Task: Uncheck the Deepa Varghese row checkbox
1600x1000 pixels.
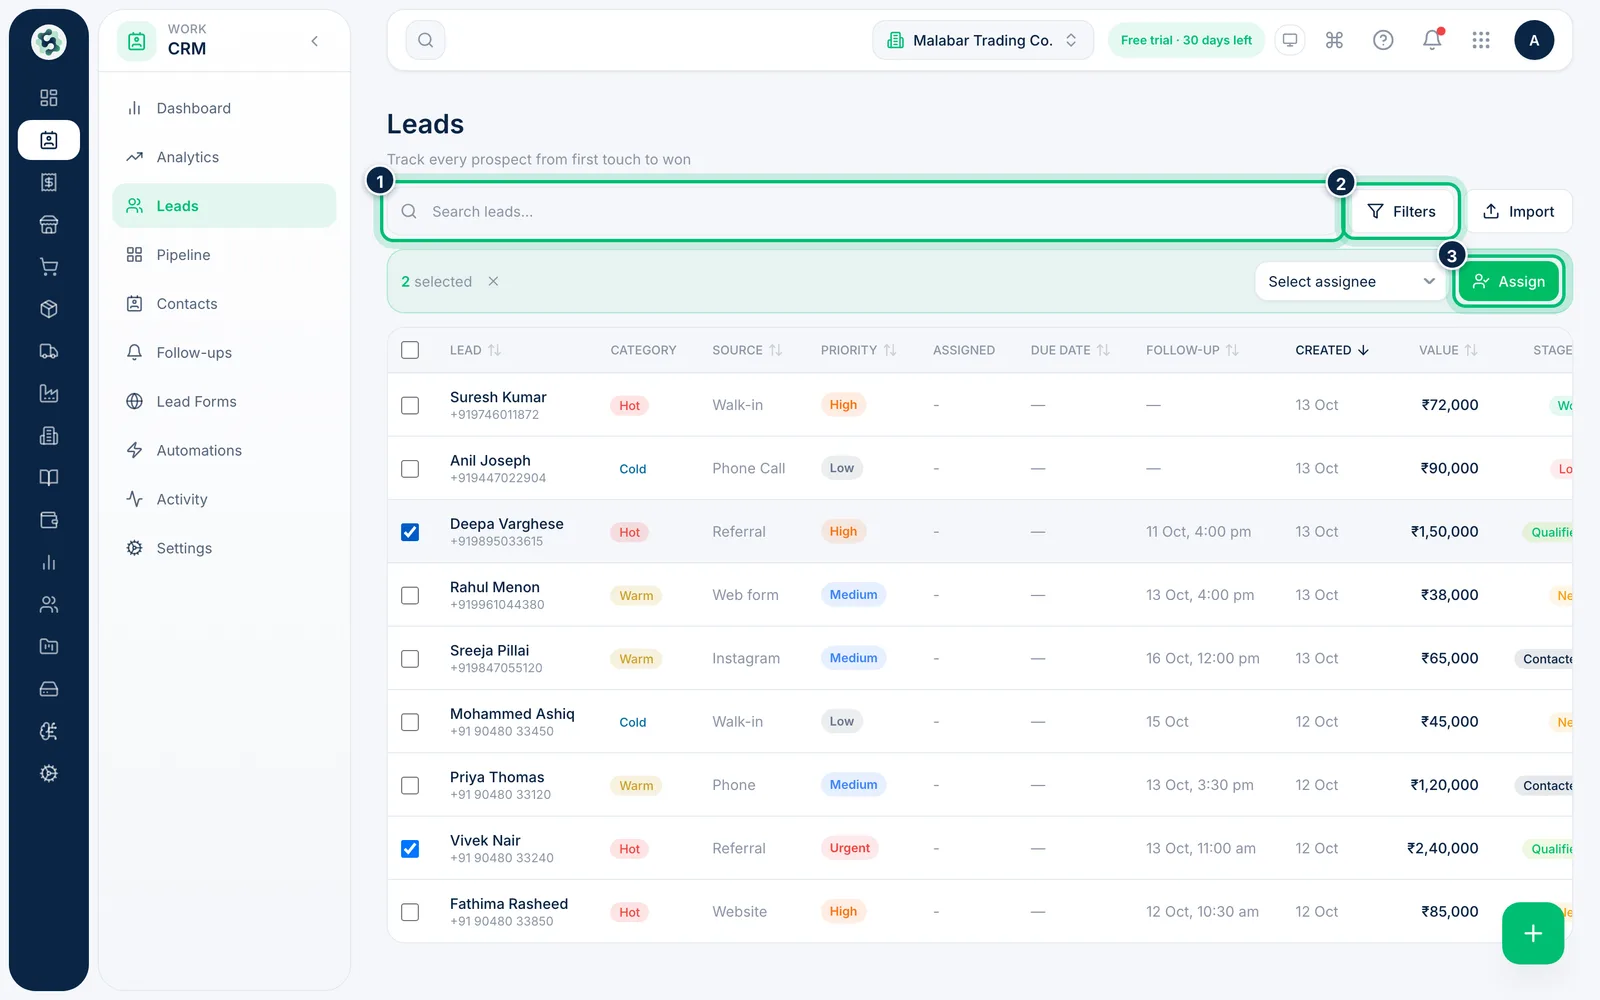Action: pyautogui.click(x=410, y=532)
